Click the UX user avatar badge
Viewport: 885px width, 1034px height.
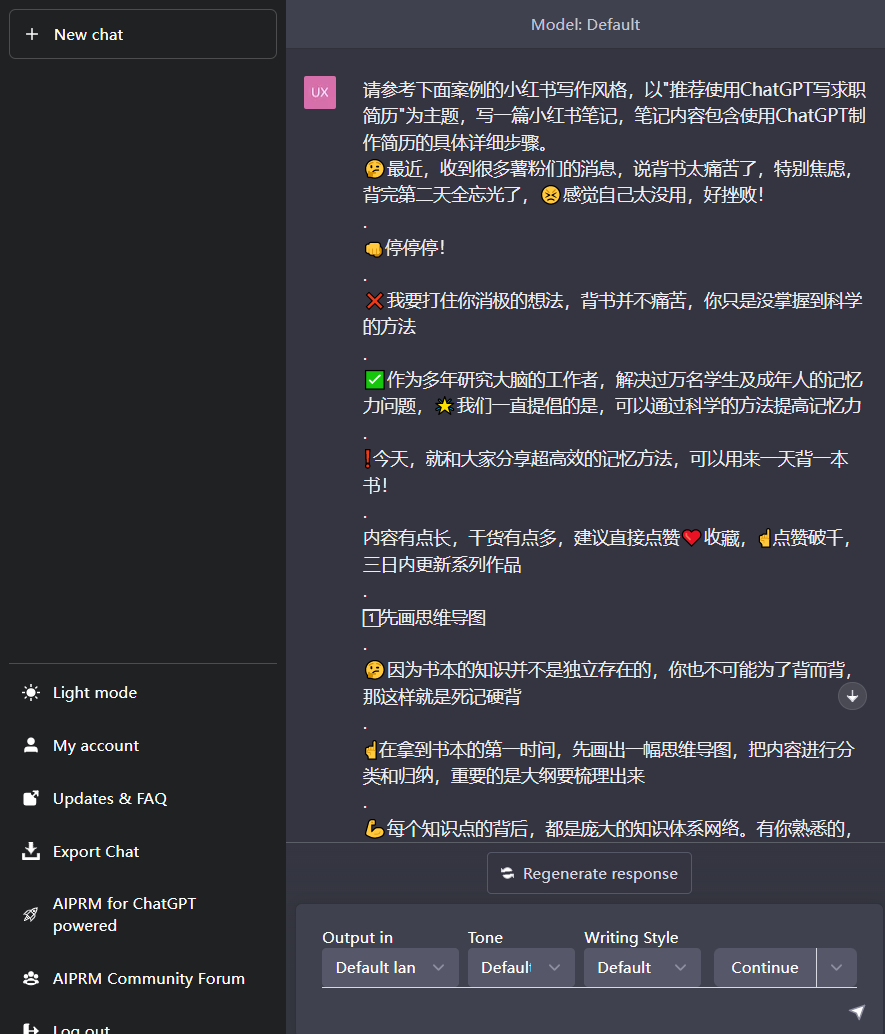pos(319,92)
